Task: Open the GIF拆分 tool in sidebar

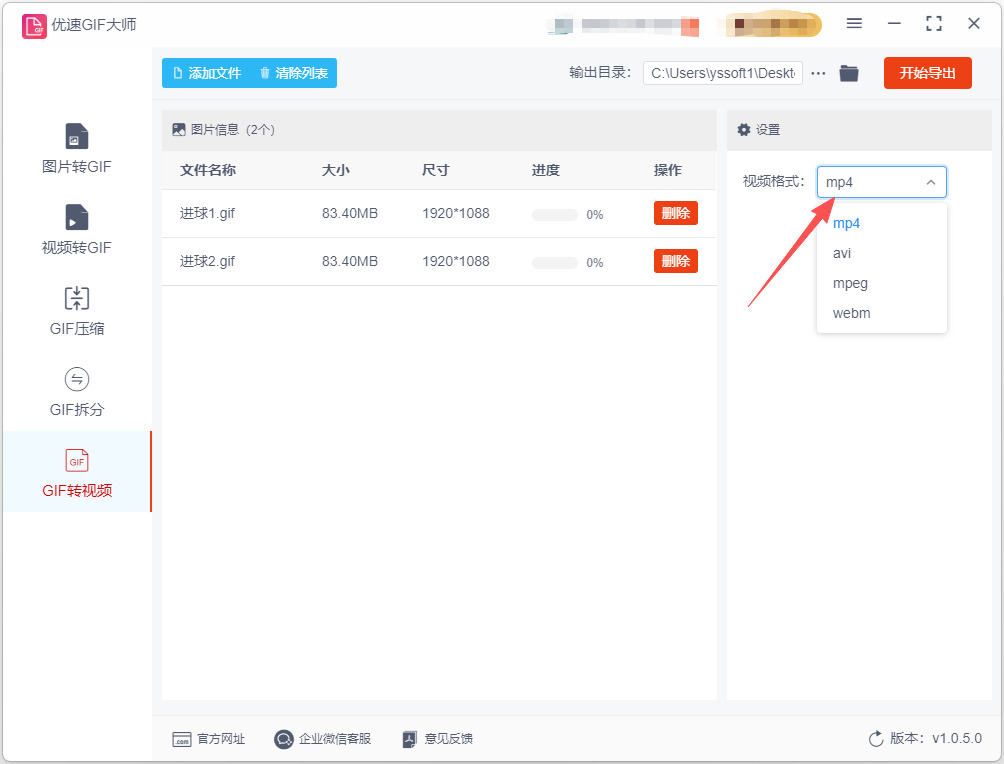Action: [x=77, y=392]
